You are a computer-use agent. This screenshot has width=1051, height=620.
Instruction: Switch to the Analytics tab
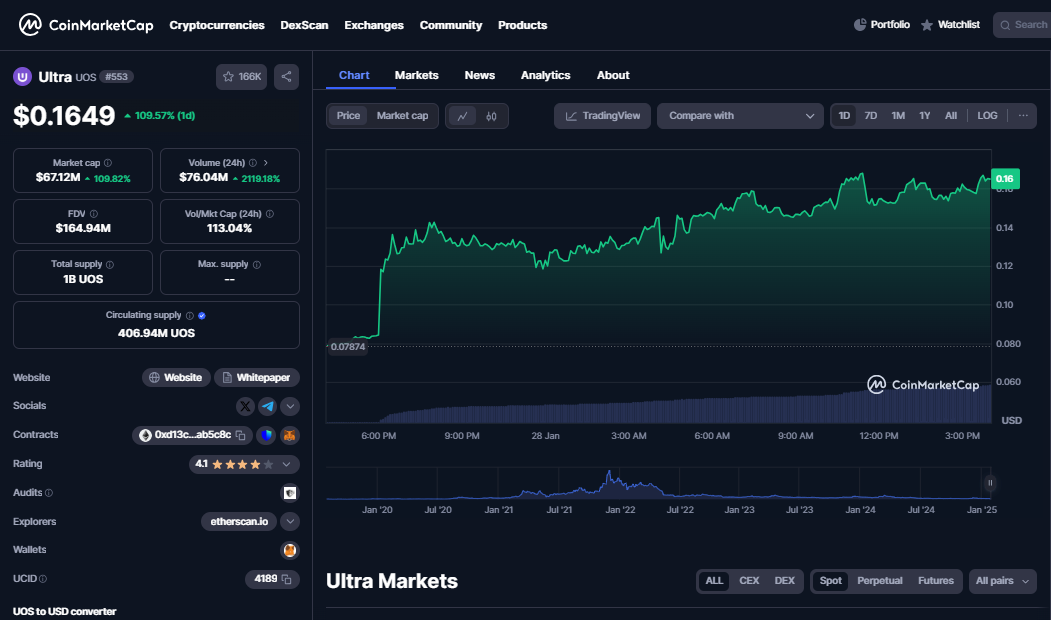(x=545, y=75)
